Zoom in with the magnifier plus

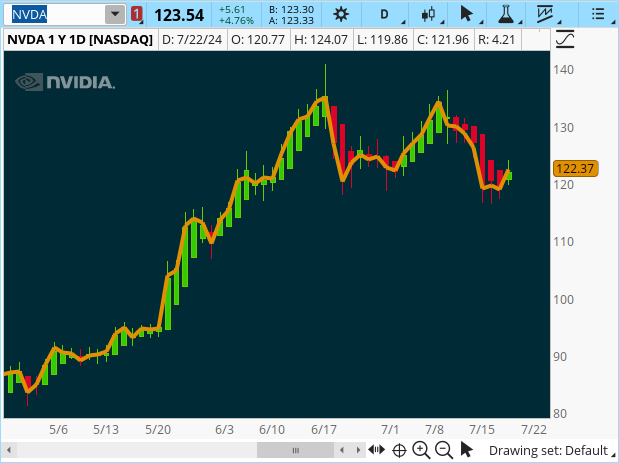pyautogui.click(x=421, y=450)
